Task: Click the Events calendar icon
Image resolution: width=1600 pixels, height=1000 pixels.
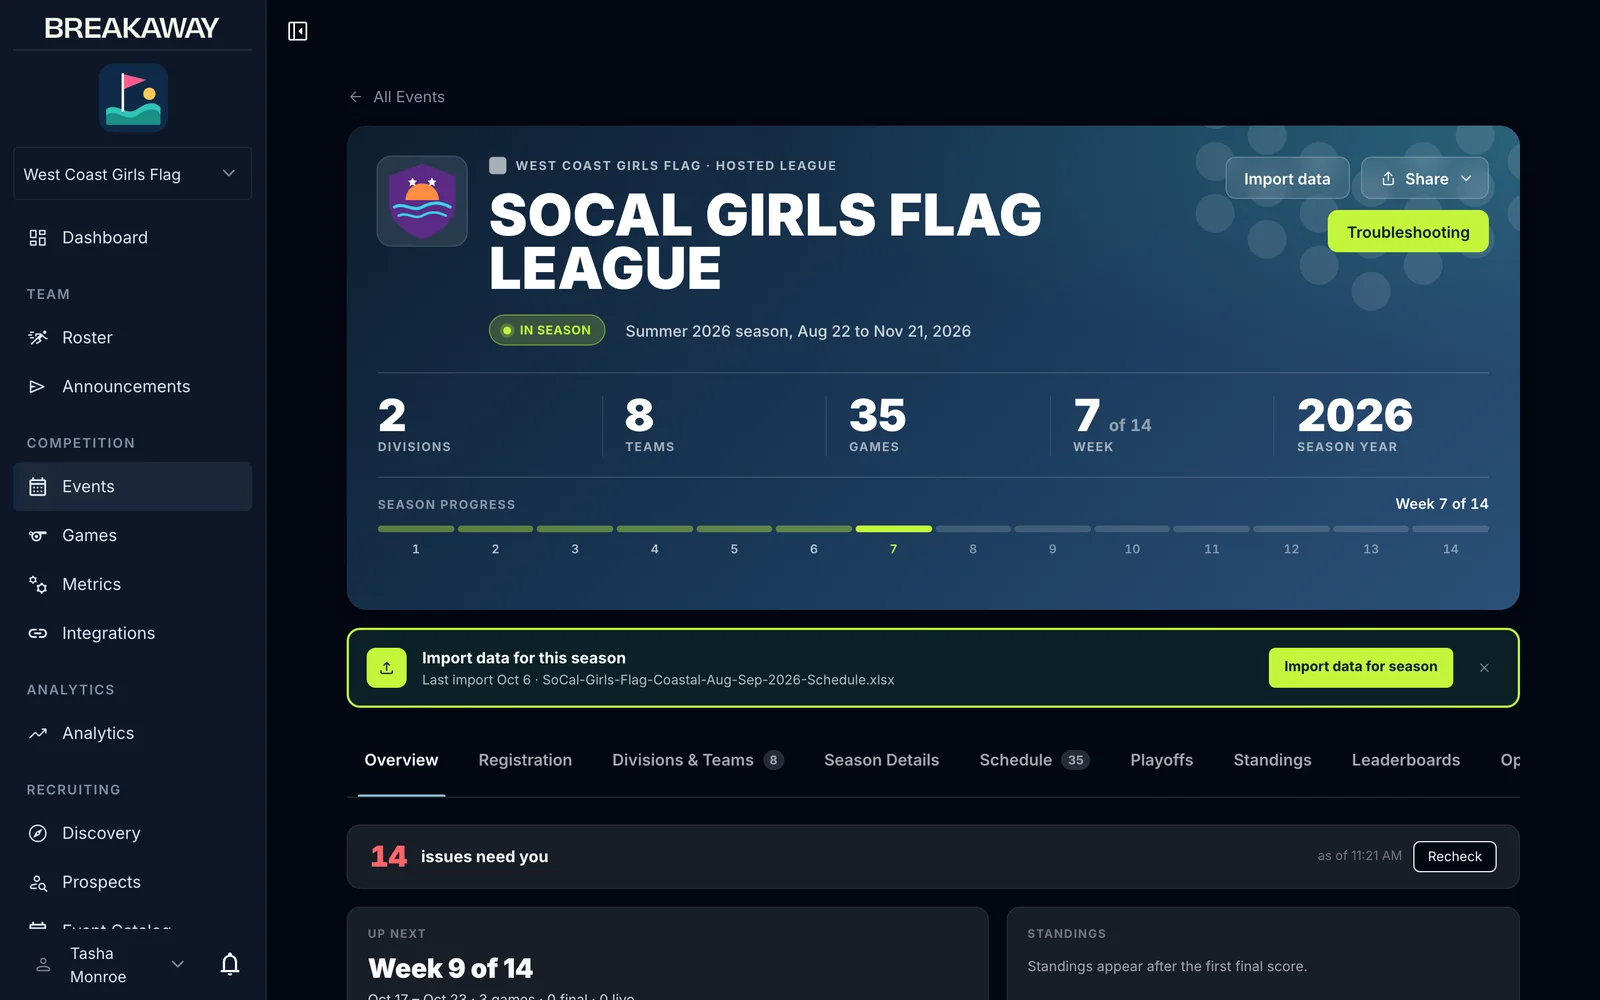Action: (38, 487)
